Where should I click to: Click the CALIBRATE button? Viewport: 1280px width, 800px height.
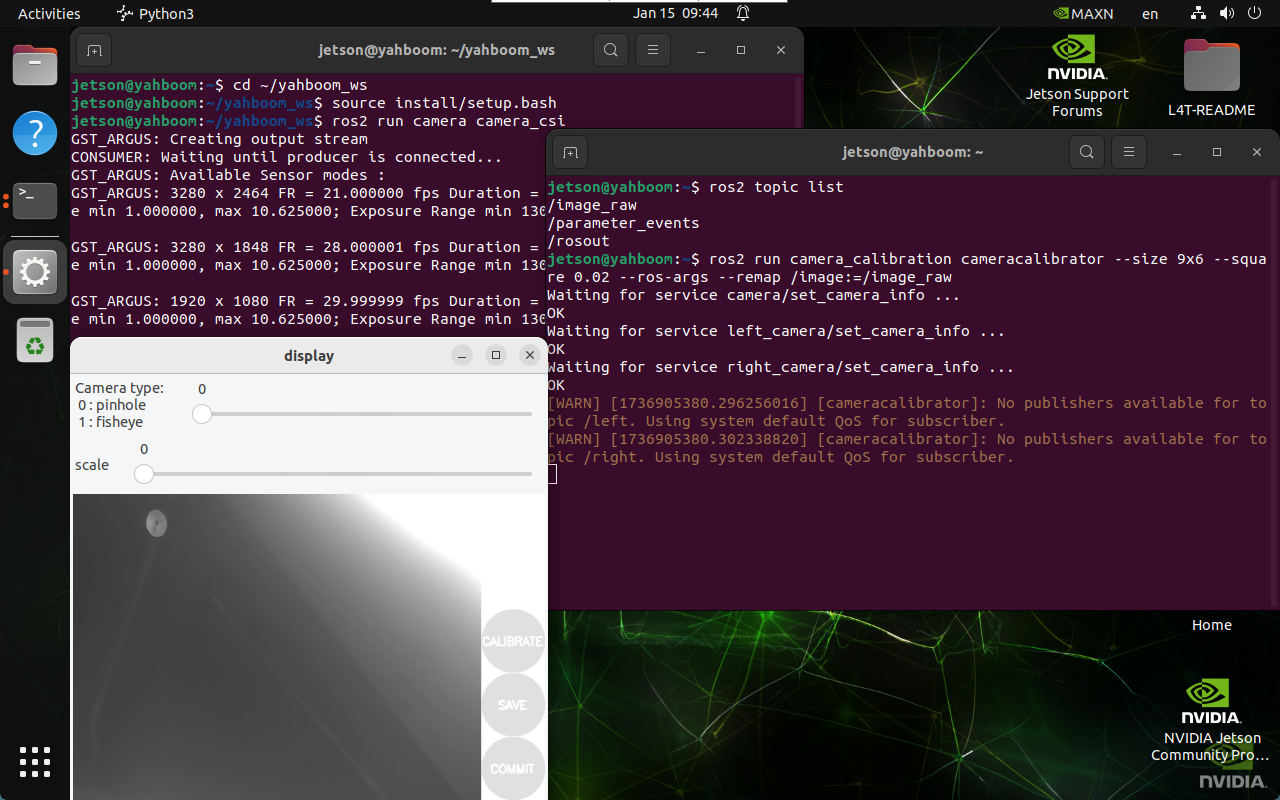tap(513, 641)
